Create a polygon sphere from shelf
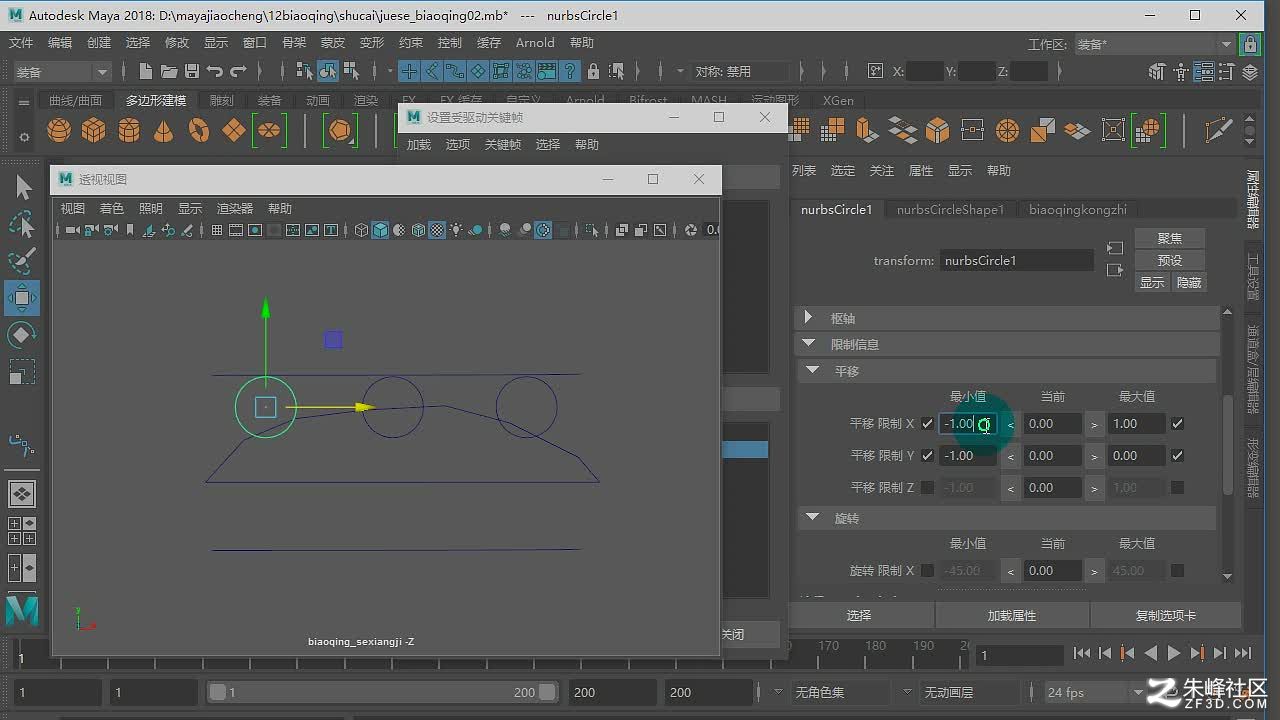The height and width of the screenshot is (720, 1280). click(59, 130)
